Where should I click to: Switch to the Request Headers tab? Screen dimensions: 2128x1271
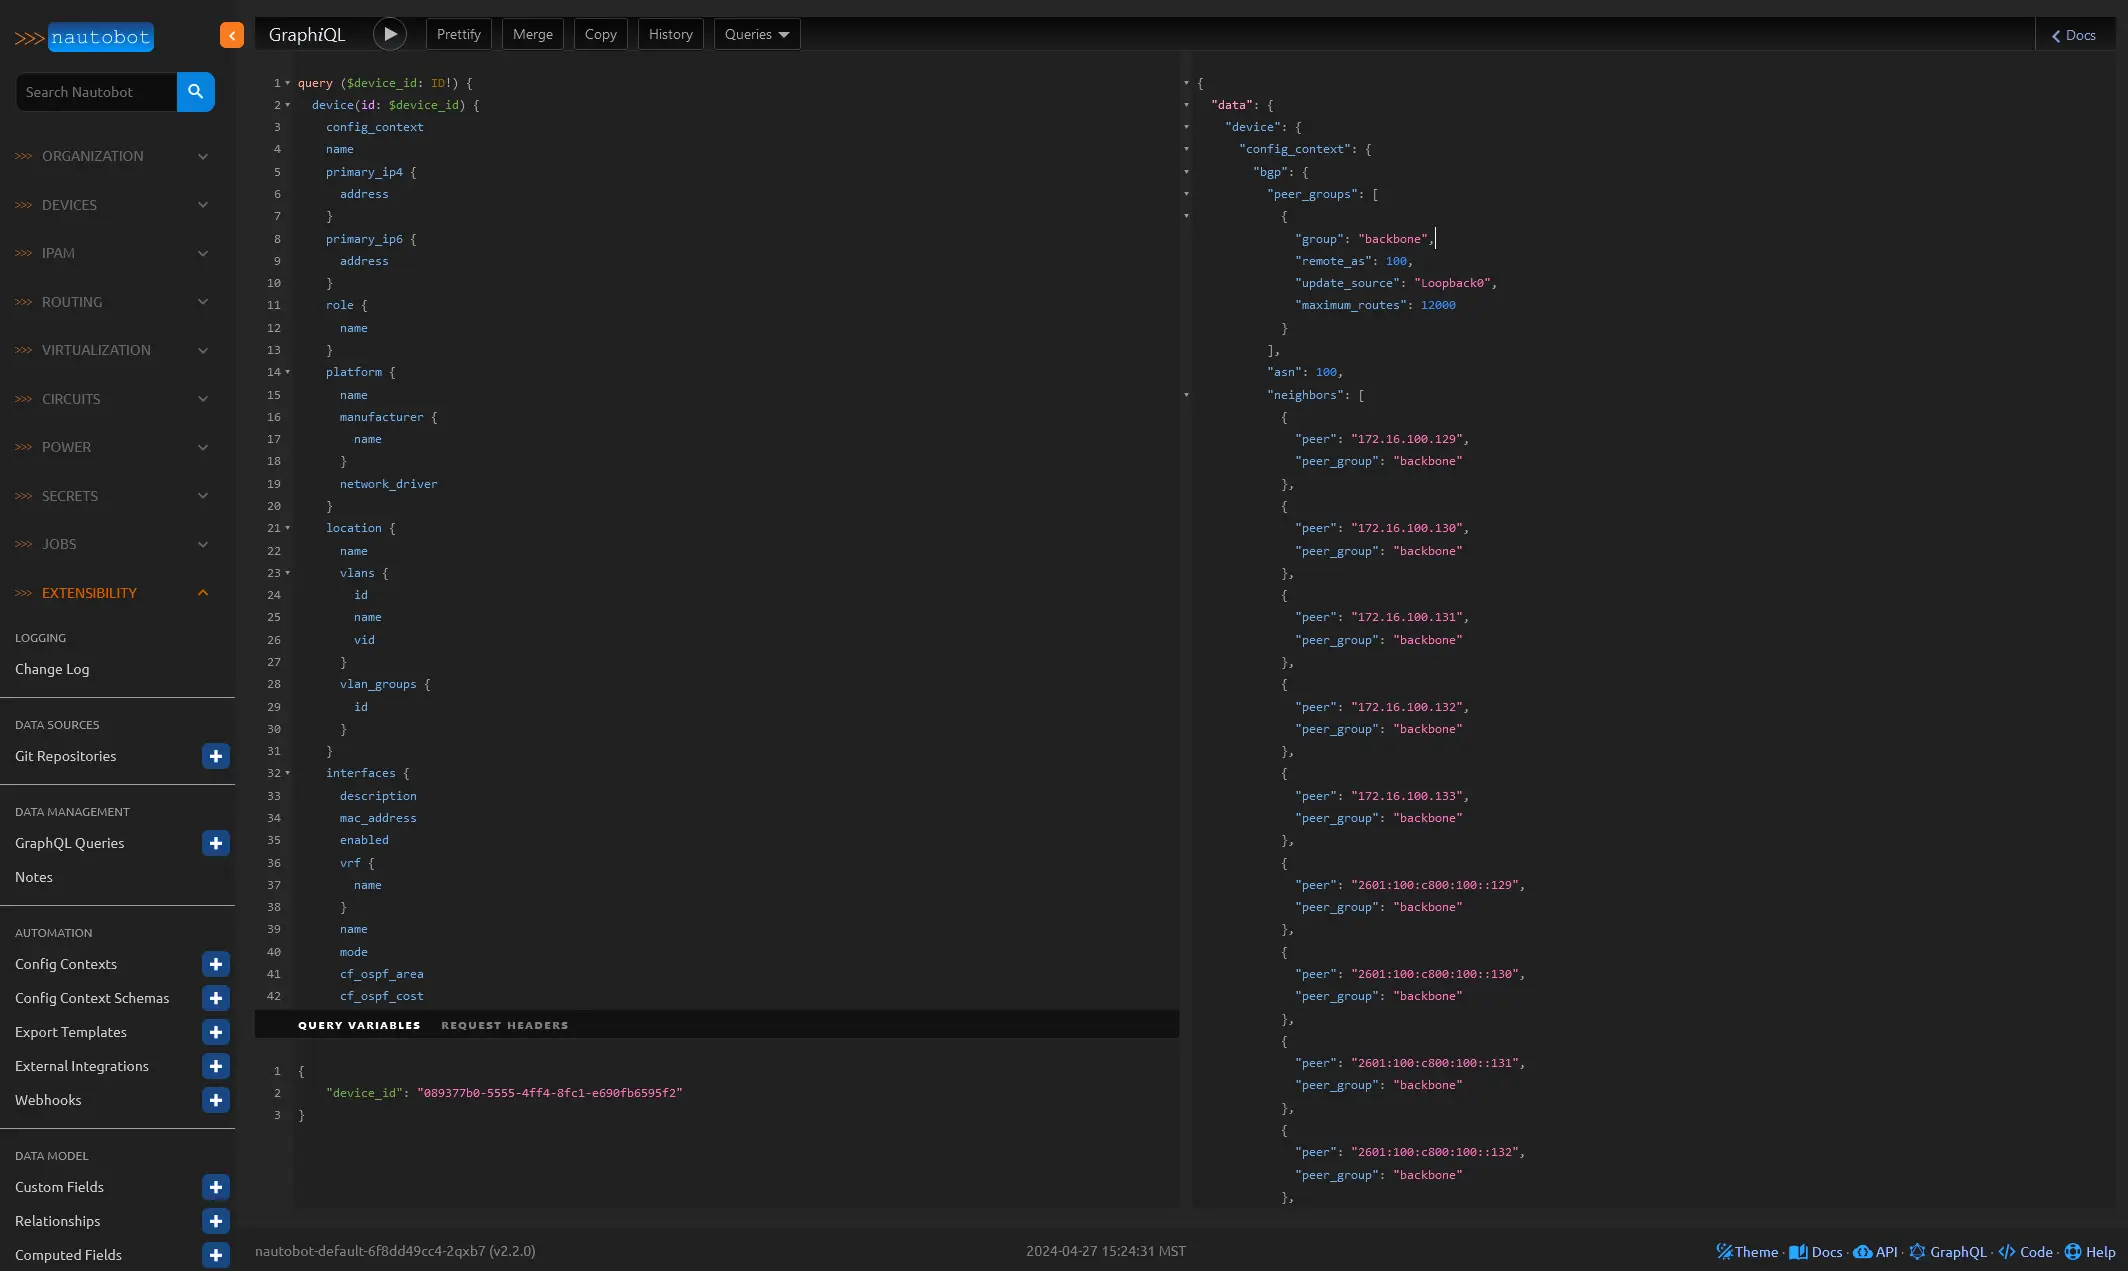[504, 1025]
